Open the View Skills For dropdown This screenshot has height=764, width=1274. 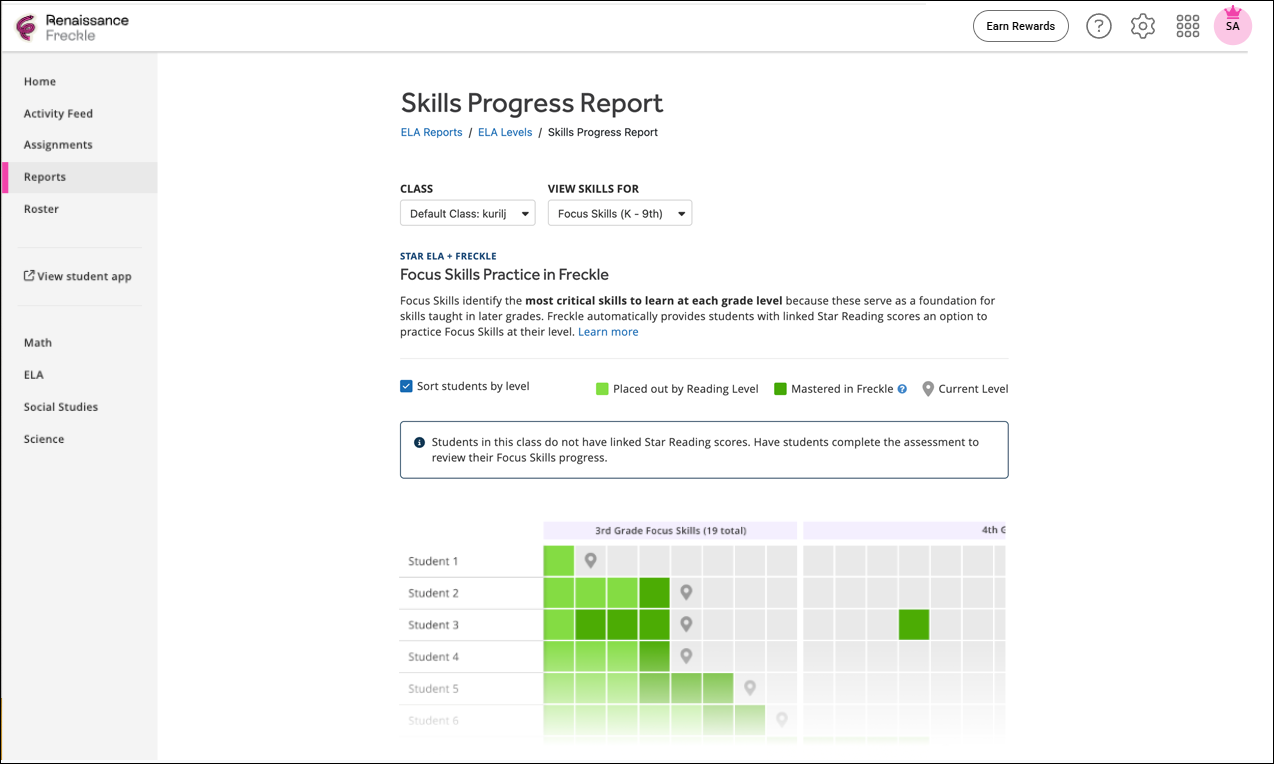(619, 213)
